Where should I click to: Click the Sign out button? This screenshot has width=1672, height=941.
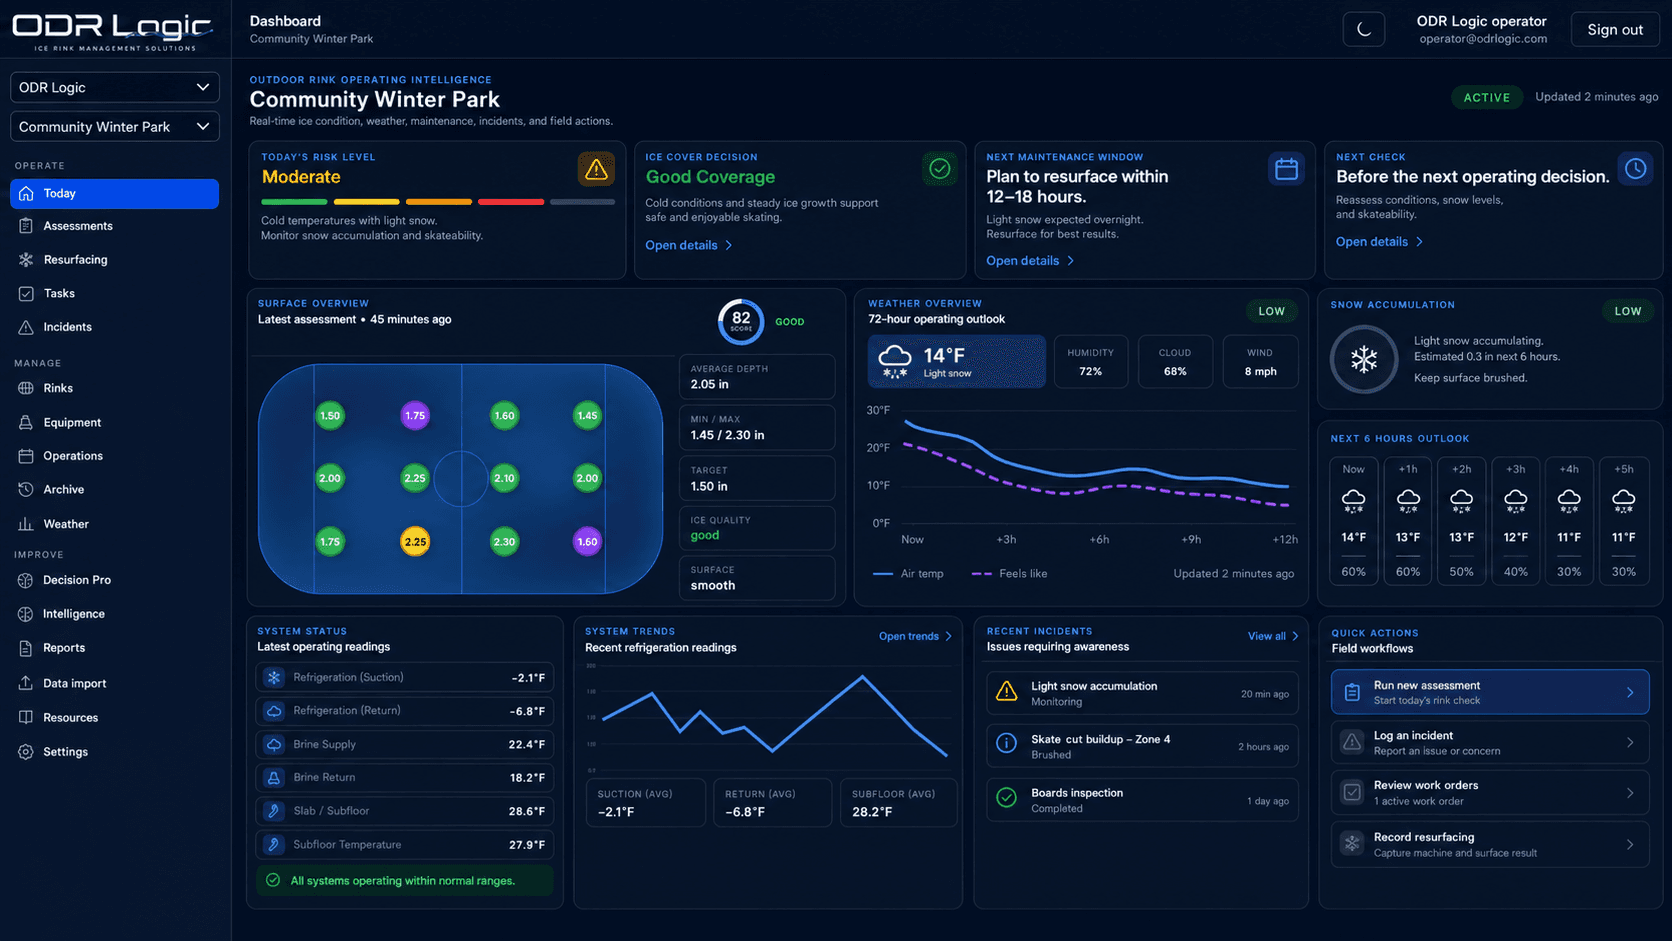click(1615, 29)
